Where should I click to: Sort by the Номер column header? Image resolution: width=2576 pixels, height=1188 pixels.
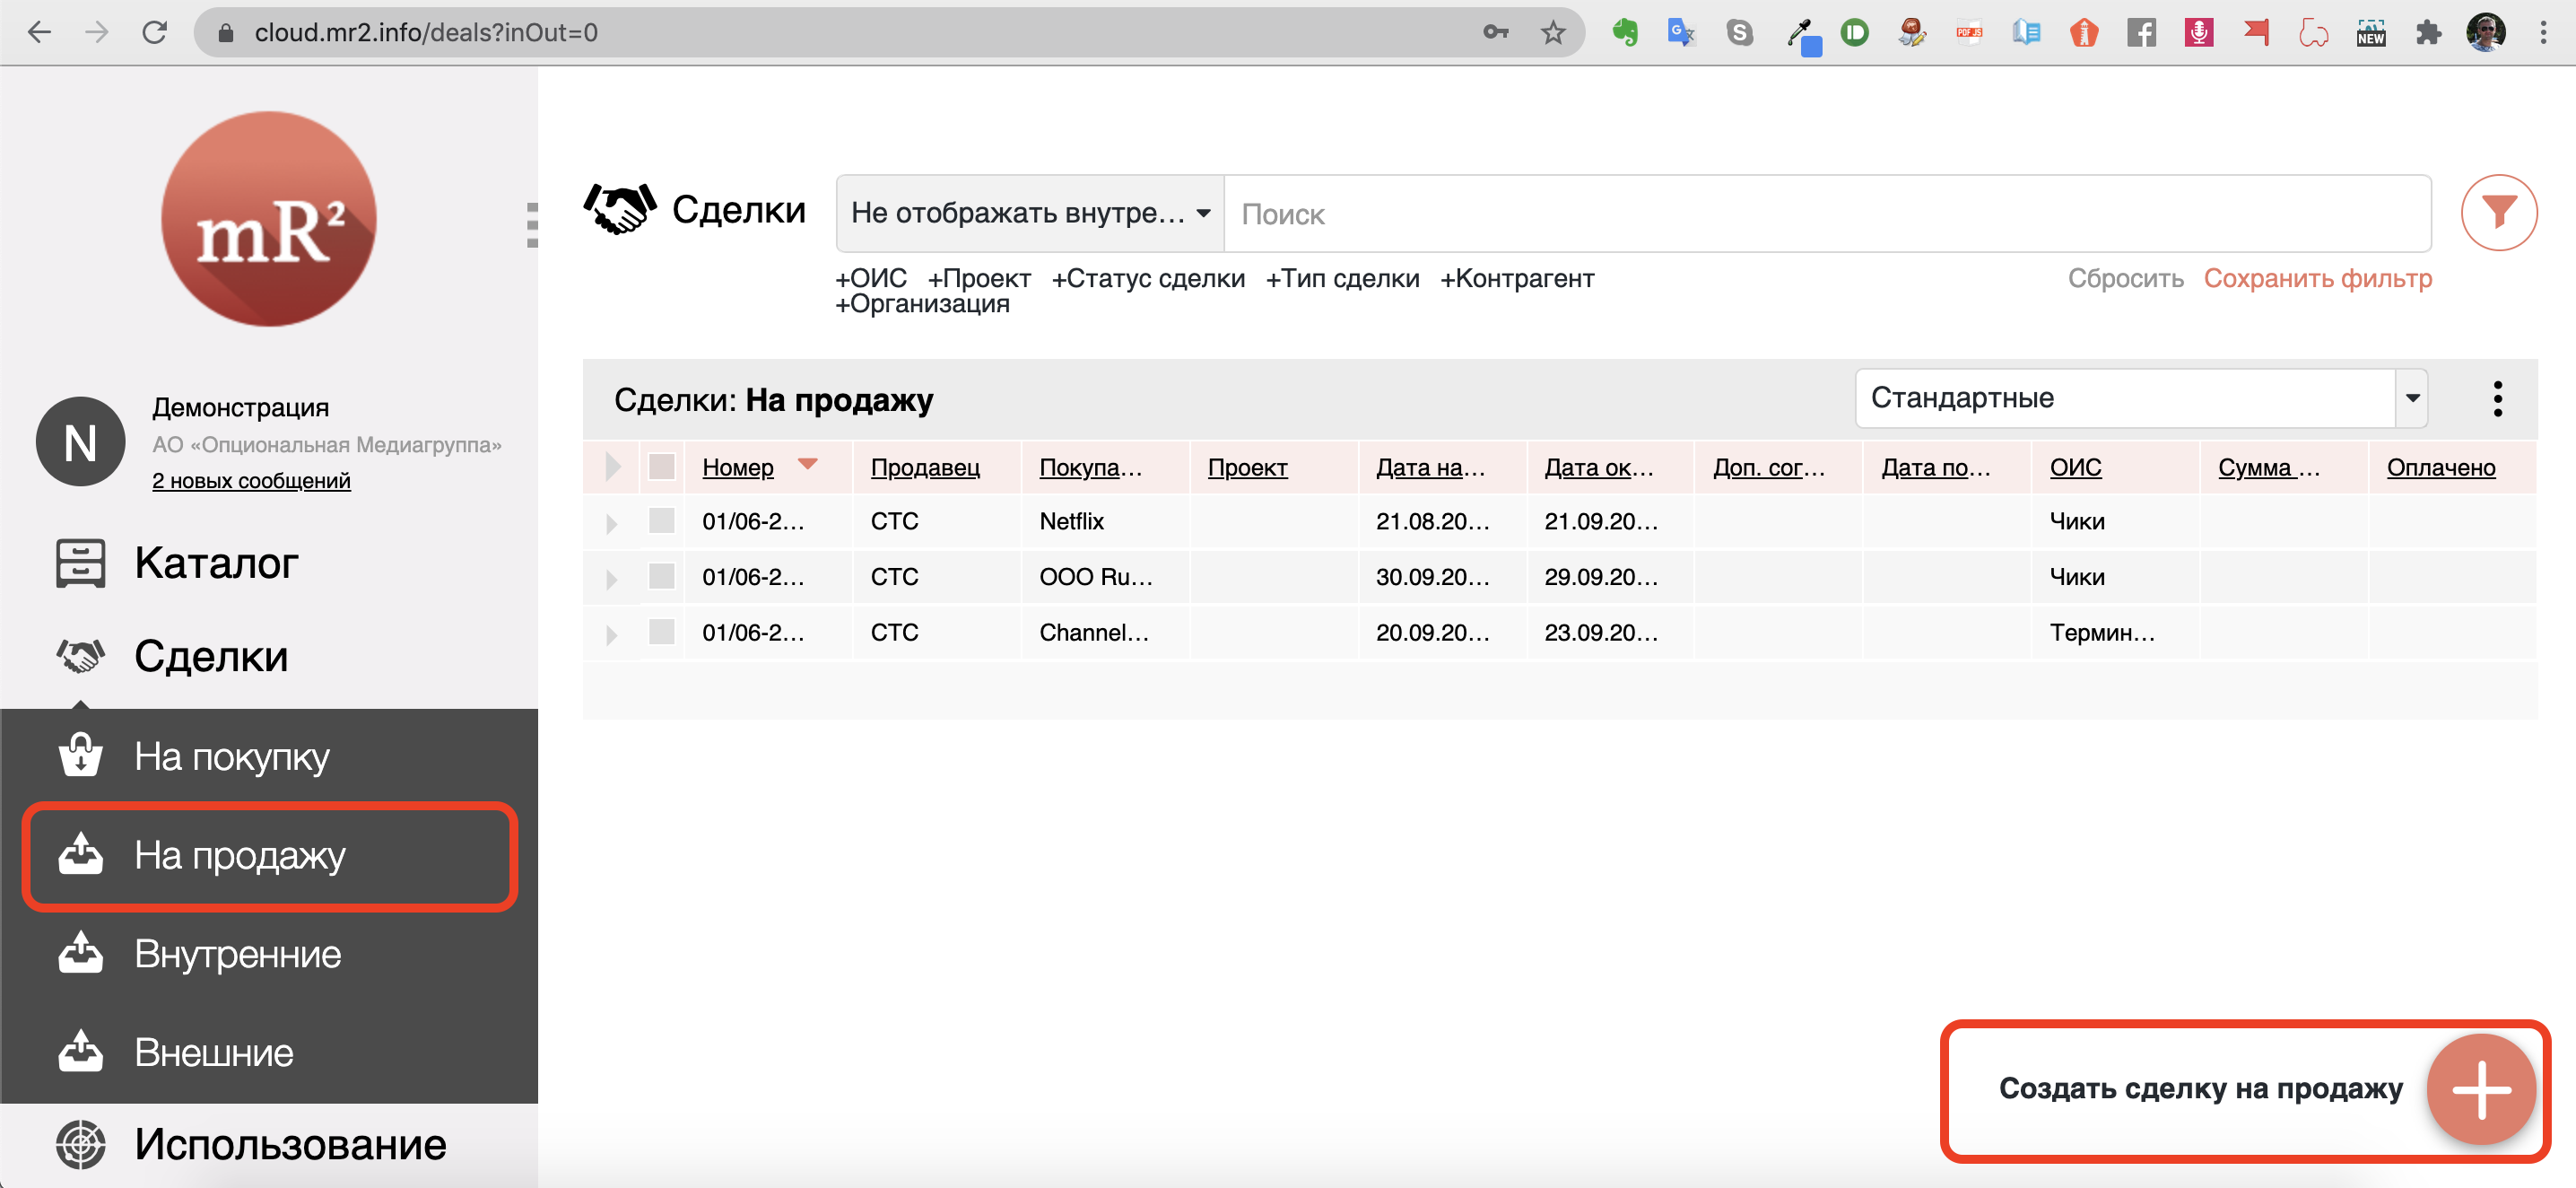[737, 467]
